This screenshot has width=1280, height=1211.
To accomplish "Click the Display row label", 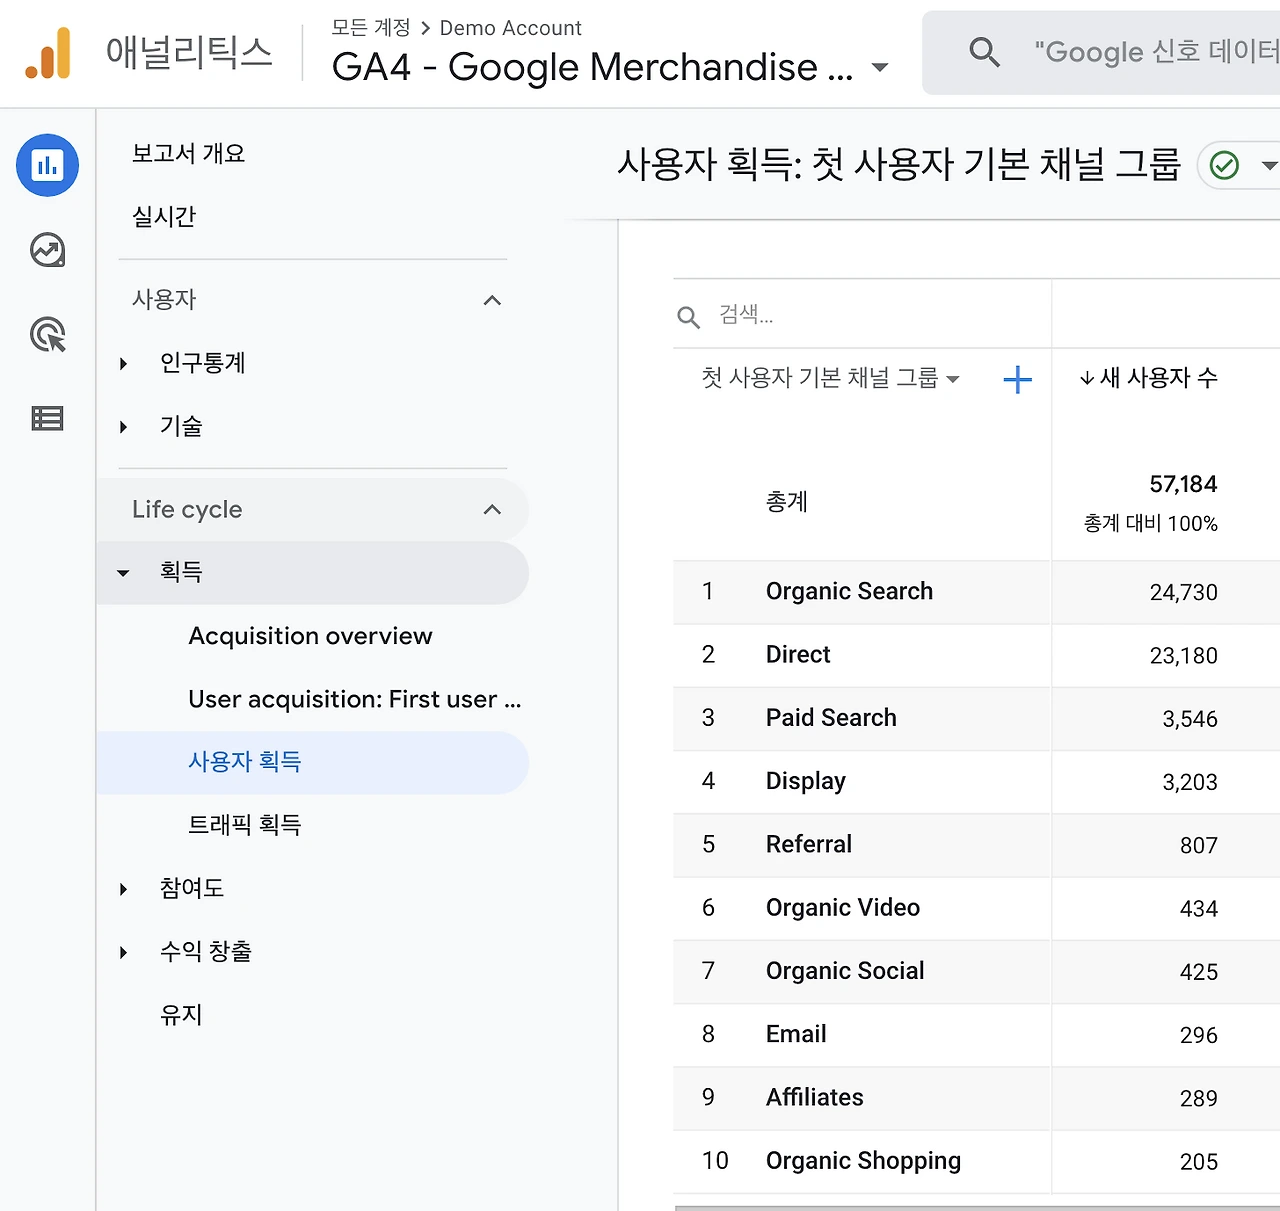I will [x=806, y=781].
